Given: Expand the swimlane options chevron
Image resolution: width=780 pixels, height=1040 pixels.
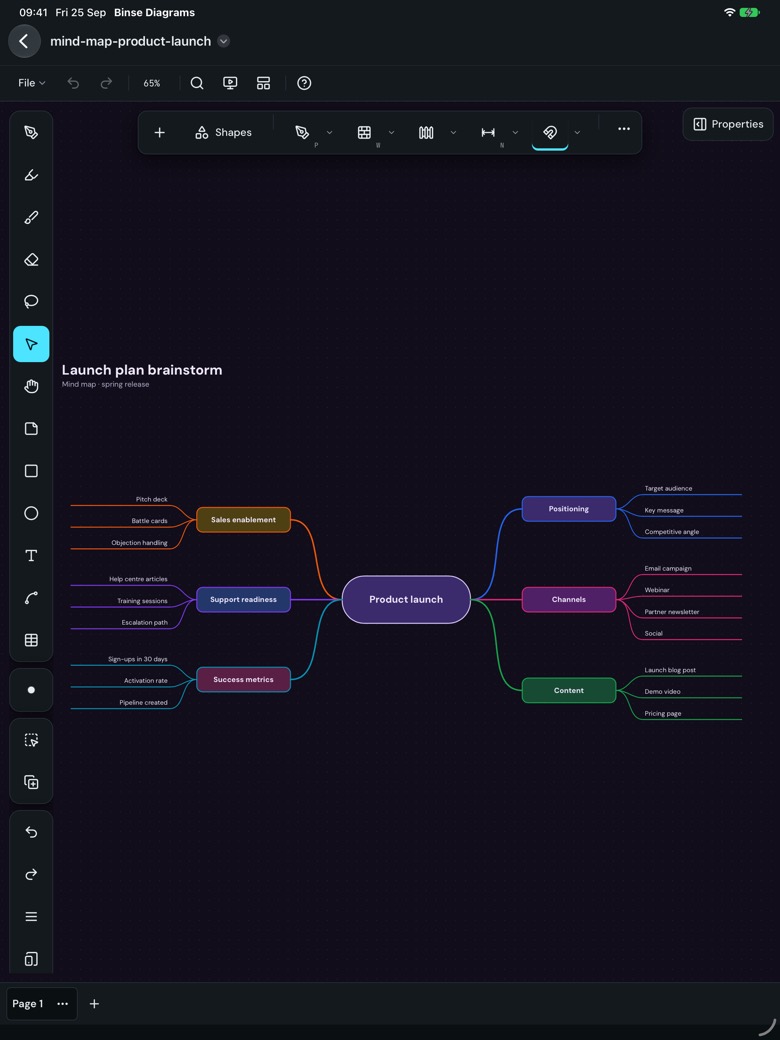Looking at the screenshot, I should pyautogui.click(x=454, y=133).
